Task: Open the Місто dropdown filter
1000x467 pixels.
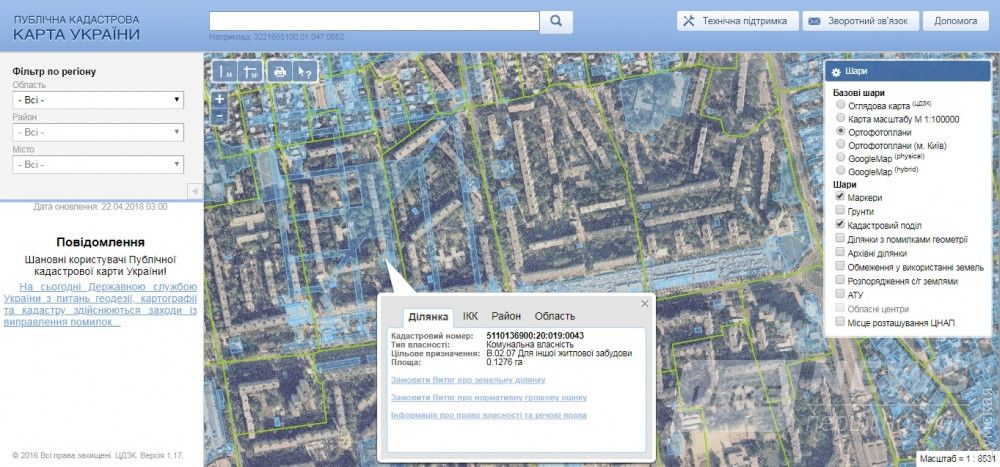Action: click(x=97, y=164)
